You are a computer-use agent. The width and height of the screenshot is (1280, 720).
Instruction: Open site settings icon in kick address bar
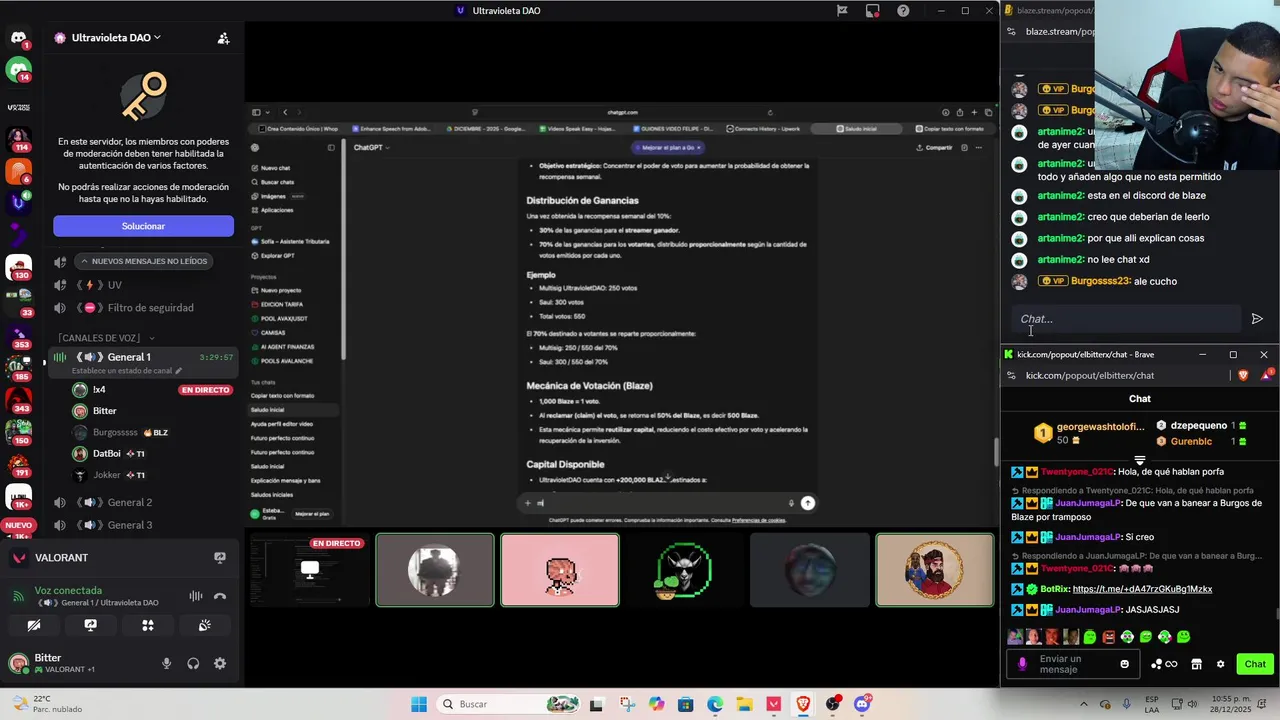[x=1012, y=375]
